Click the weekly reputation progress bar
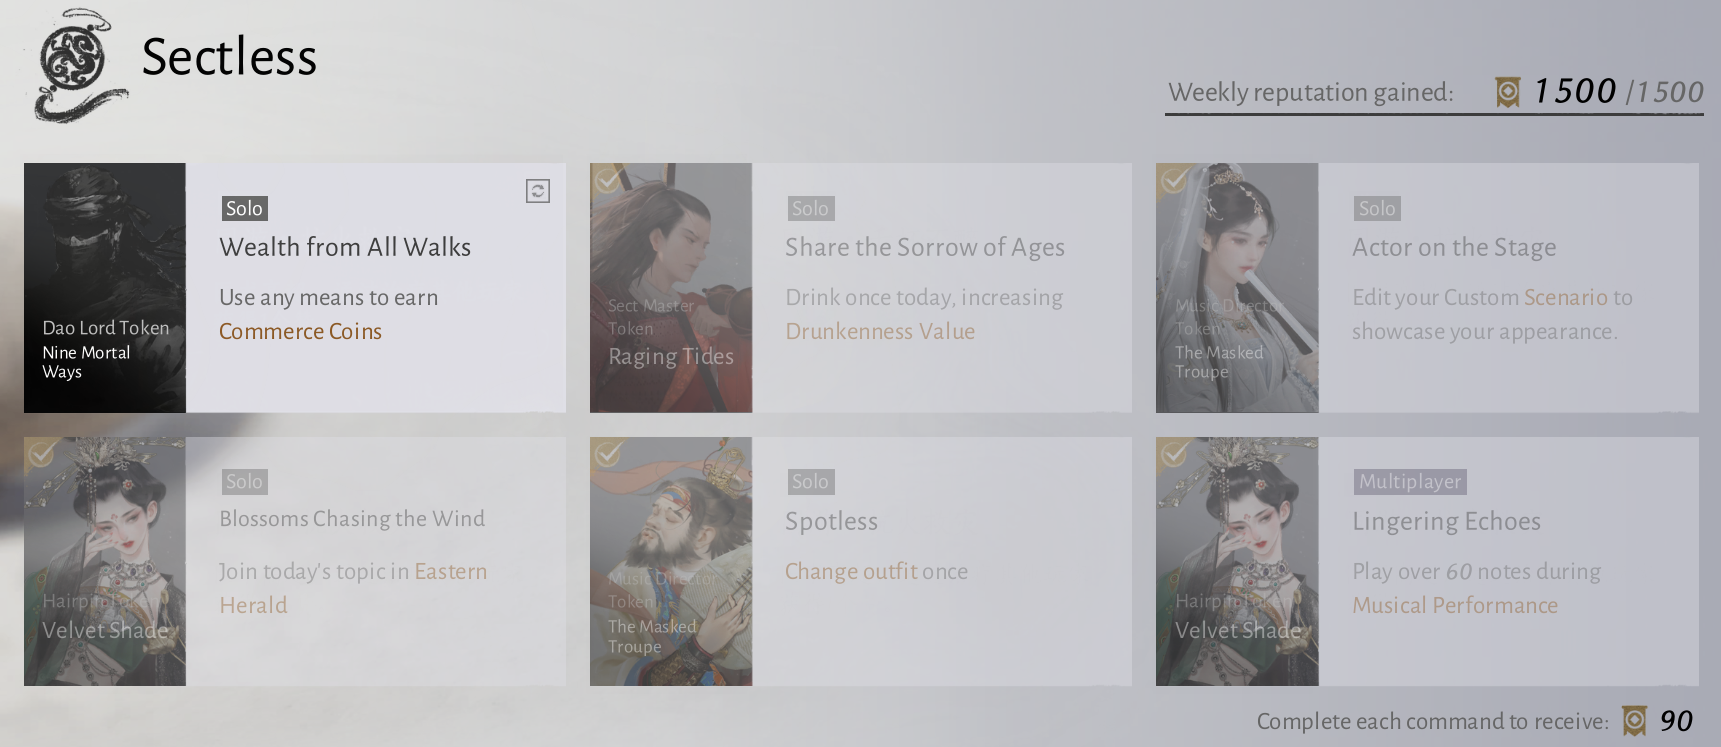 (1433, 114)
